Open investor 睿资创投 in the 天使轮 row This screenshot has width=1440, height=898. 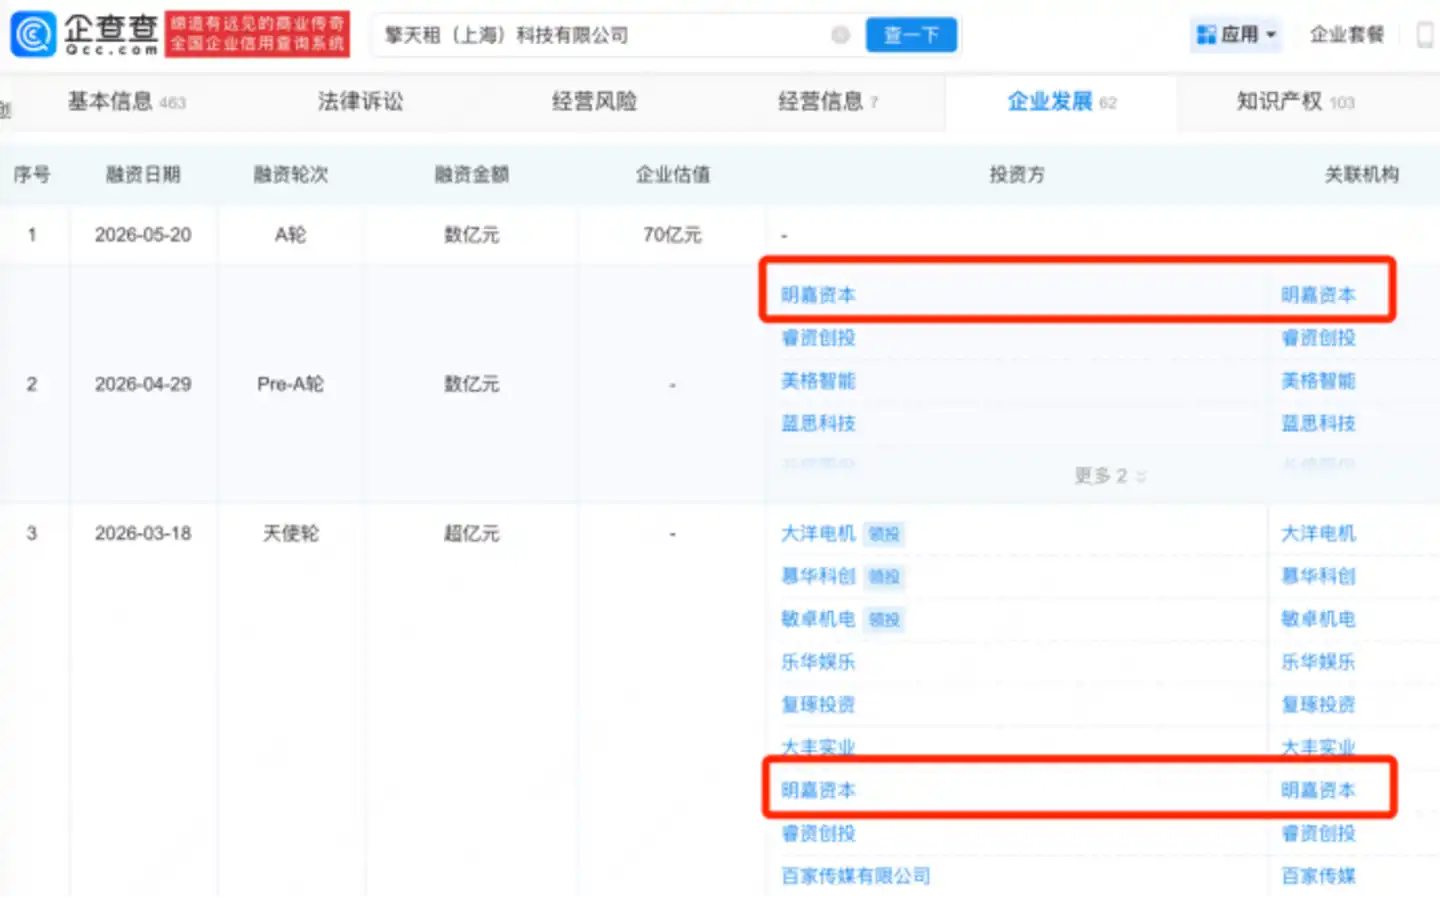coord(818,833)
